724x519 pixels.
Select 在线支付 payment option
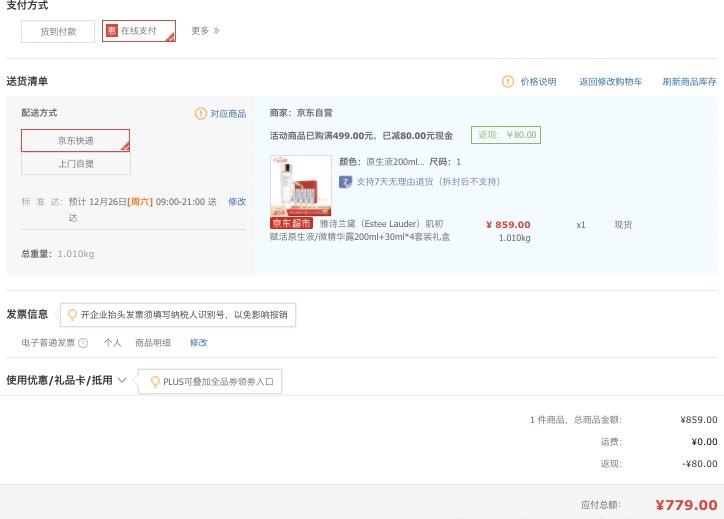(x=139, y=31)
